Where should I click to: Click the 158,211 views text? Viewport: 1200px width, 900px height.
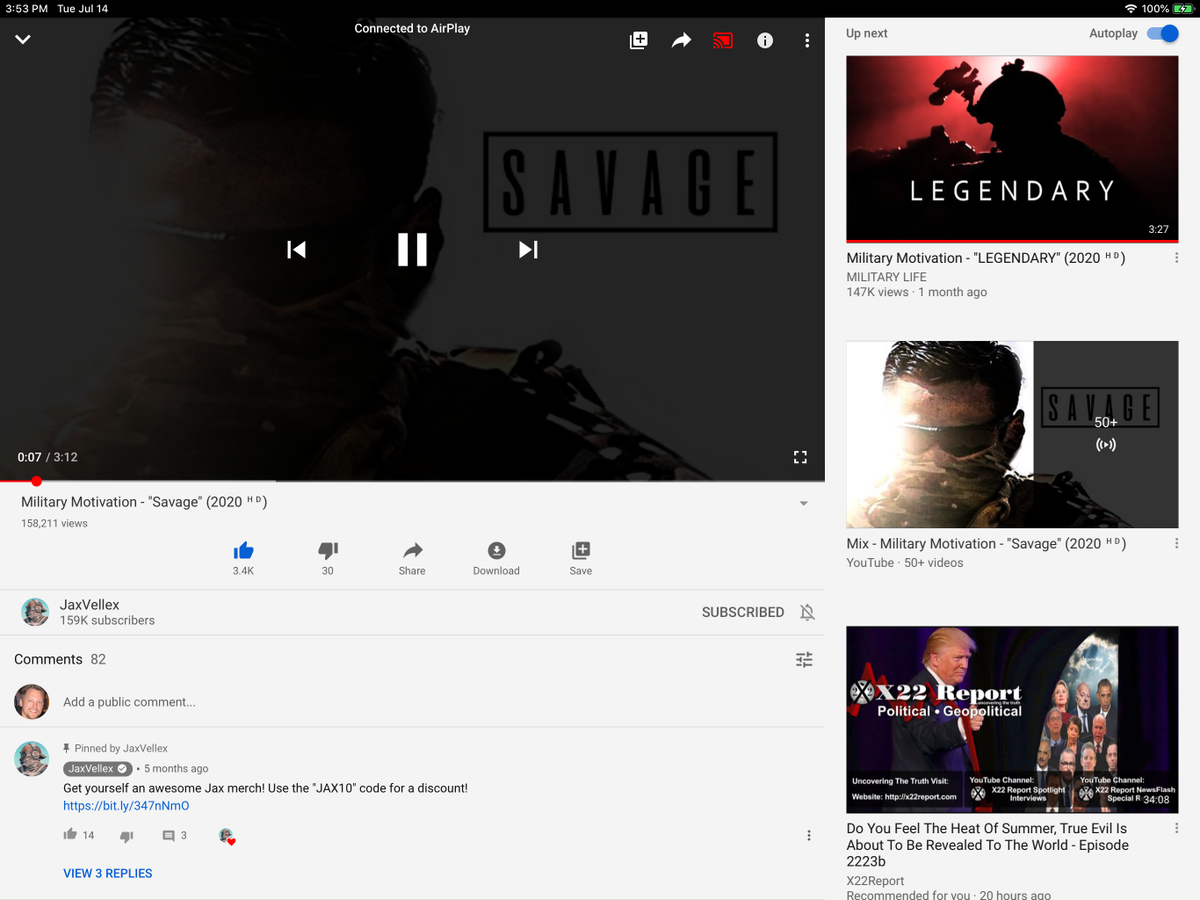click(54, 523)
